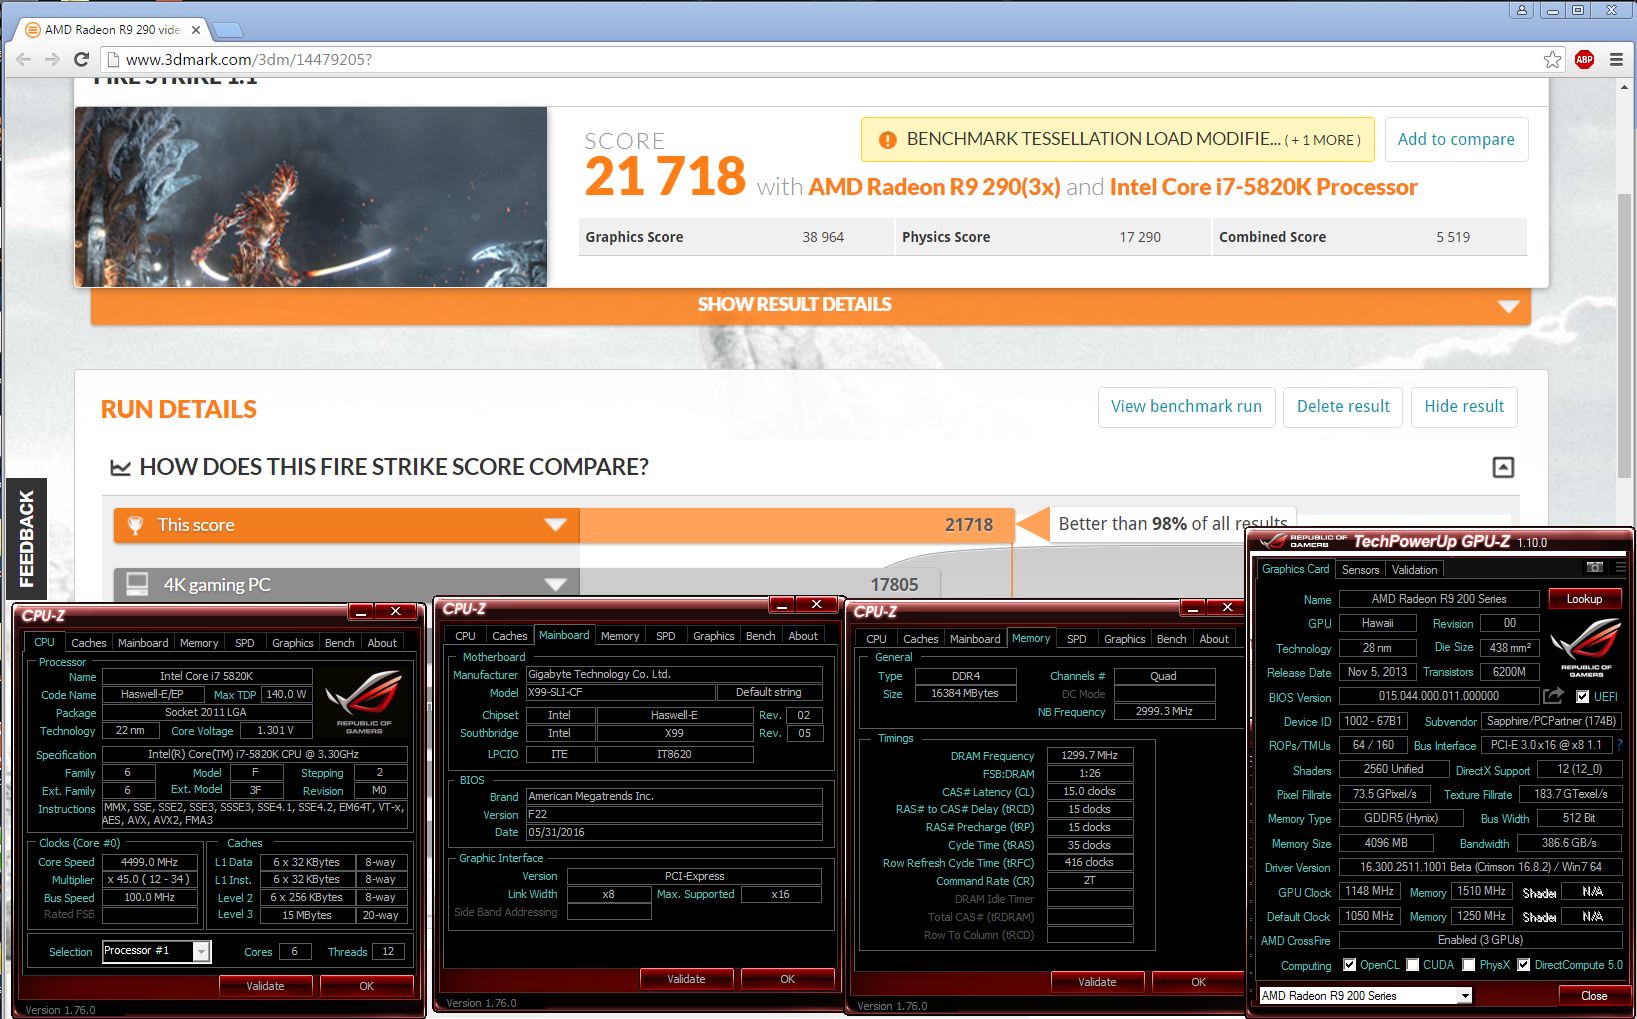Click the Fire Strike result thumbnail image
This screenshot has width=1637, height=1019.
[x=311, y=197]
